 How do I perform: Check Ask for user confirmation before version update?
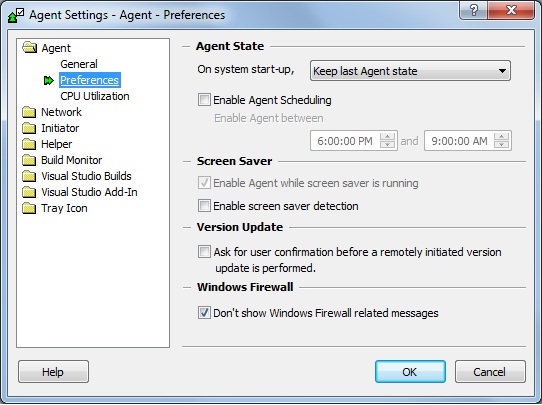click(204, 252)
